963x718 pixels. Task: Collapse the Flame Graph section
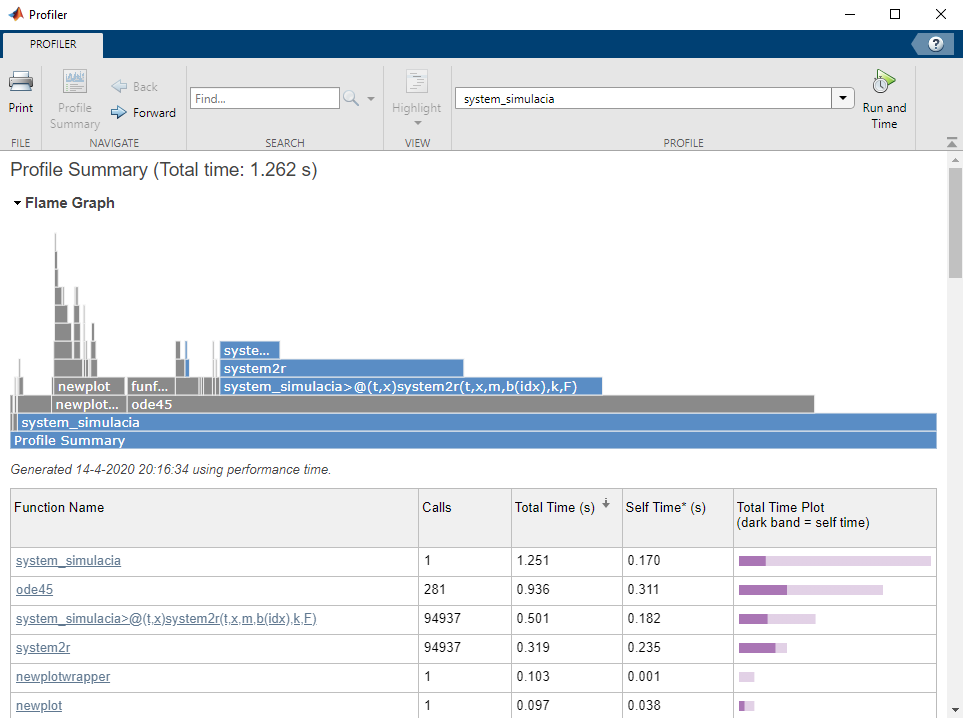pos(17,203)
